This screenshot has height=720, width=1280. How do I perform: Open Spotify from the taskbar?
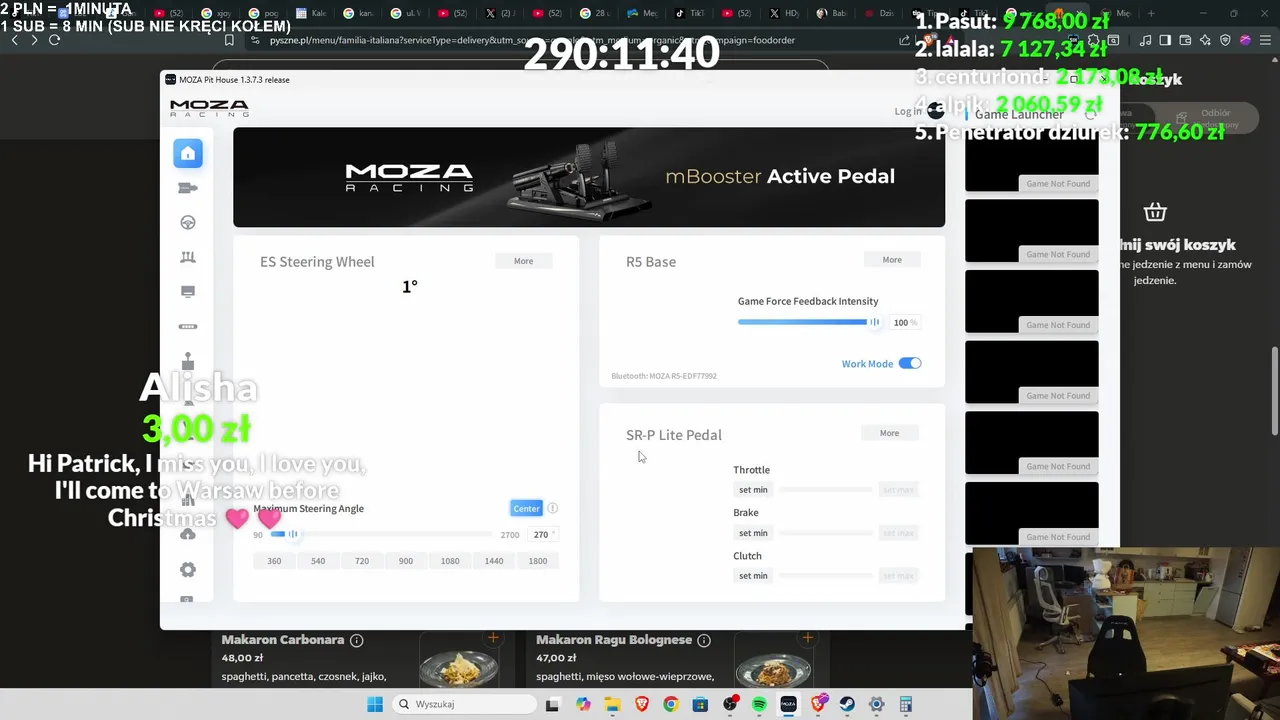click(759, 704)
